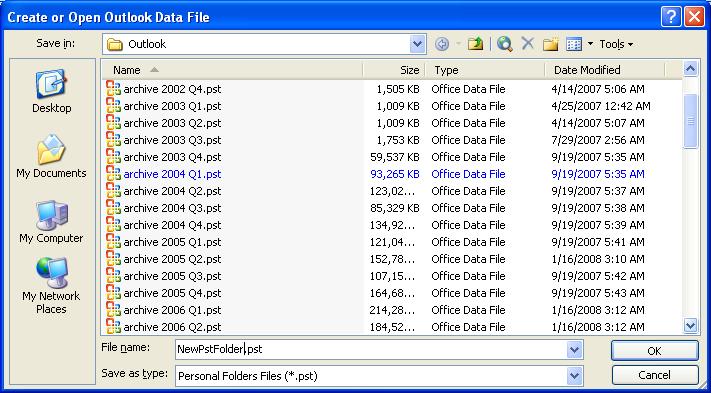The image size is (711, 393).
Task: Click the scroll down arrow of file list
Action: click(x=690, y=325)
